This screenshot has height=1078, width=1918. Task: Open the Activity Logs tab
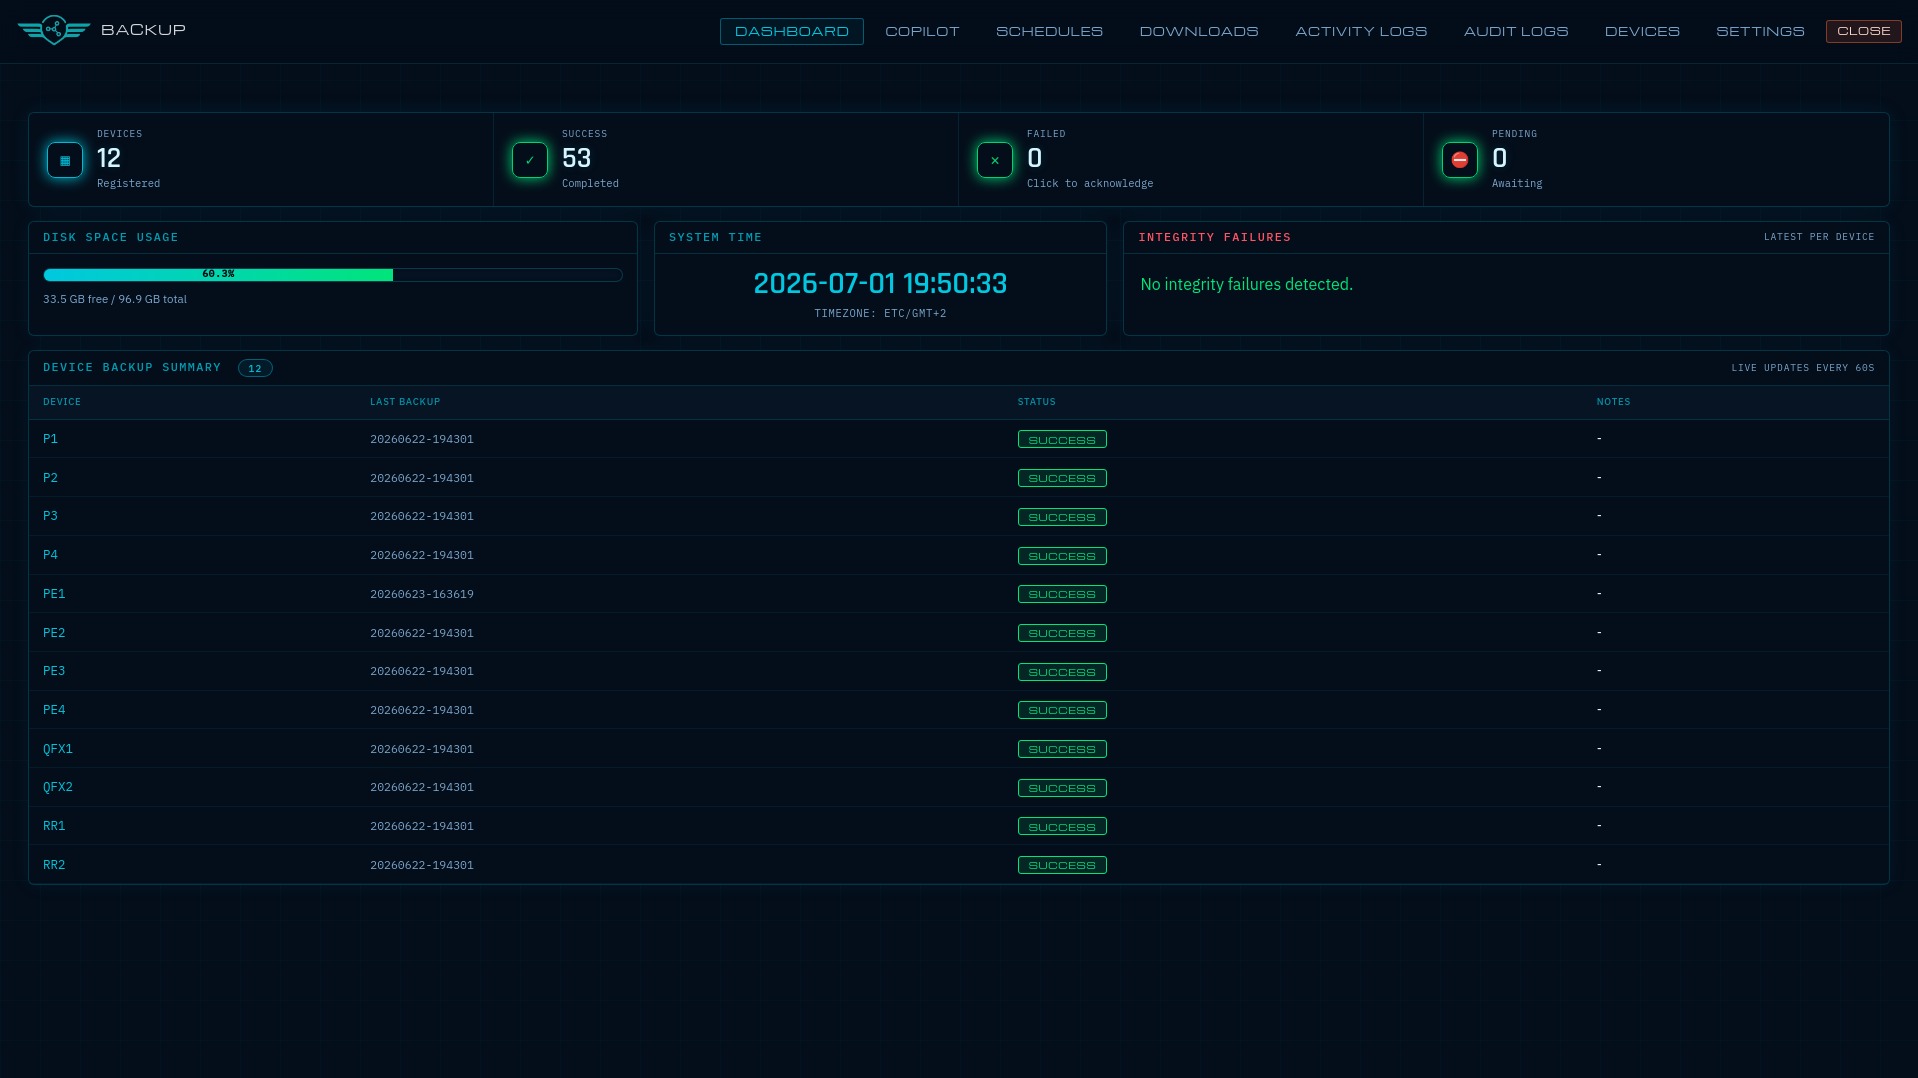[x=1361, y=32]
